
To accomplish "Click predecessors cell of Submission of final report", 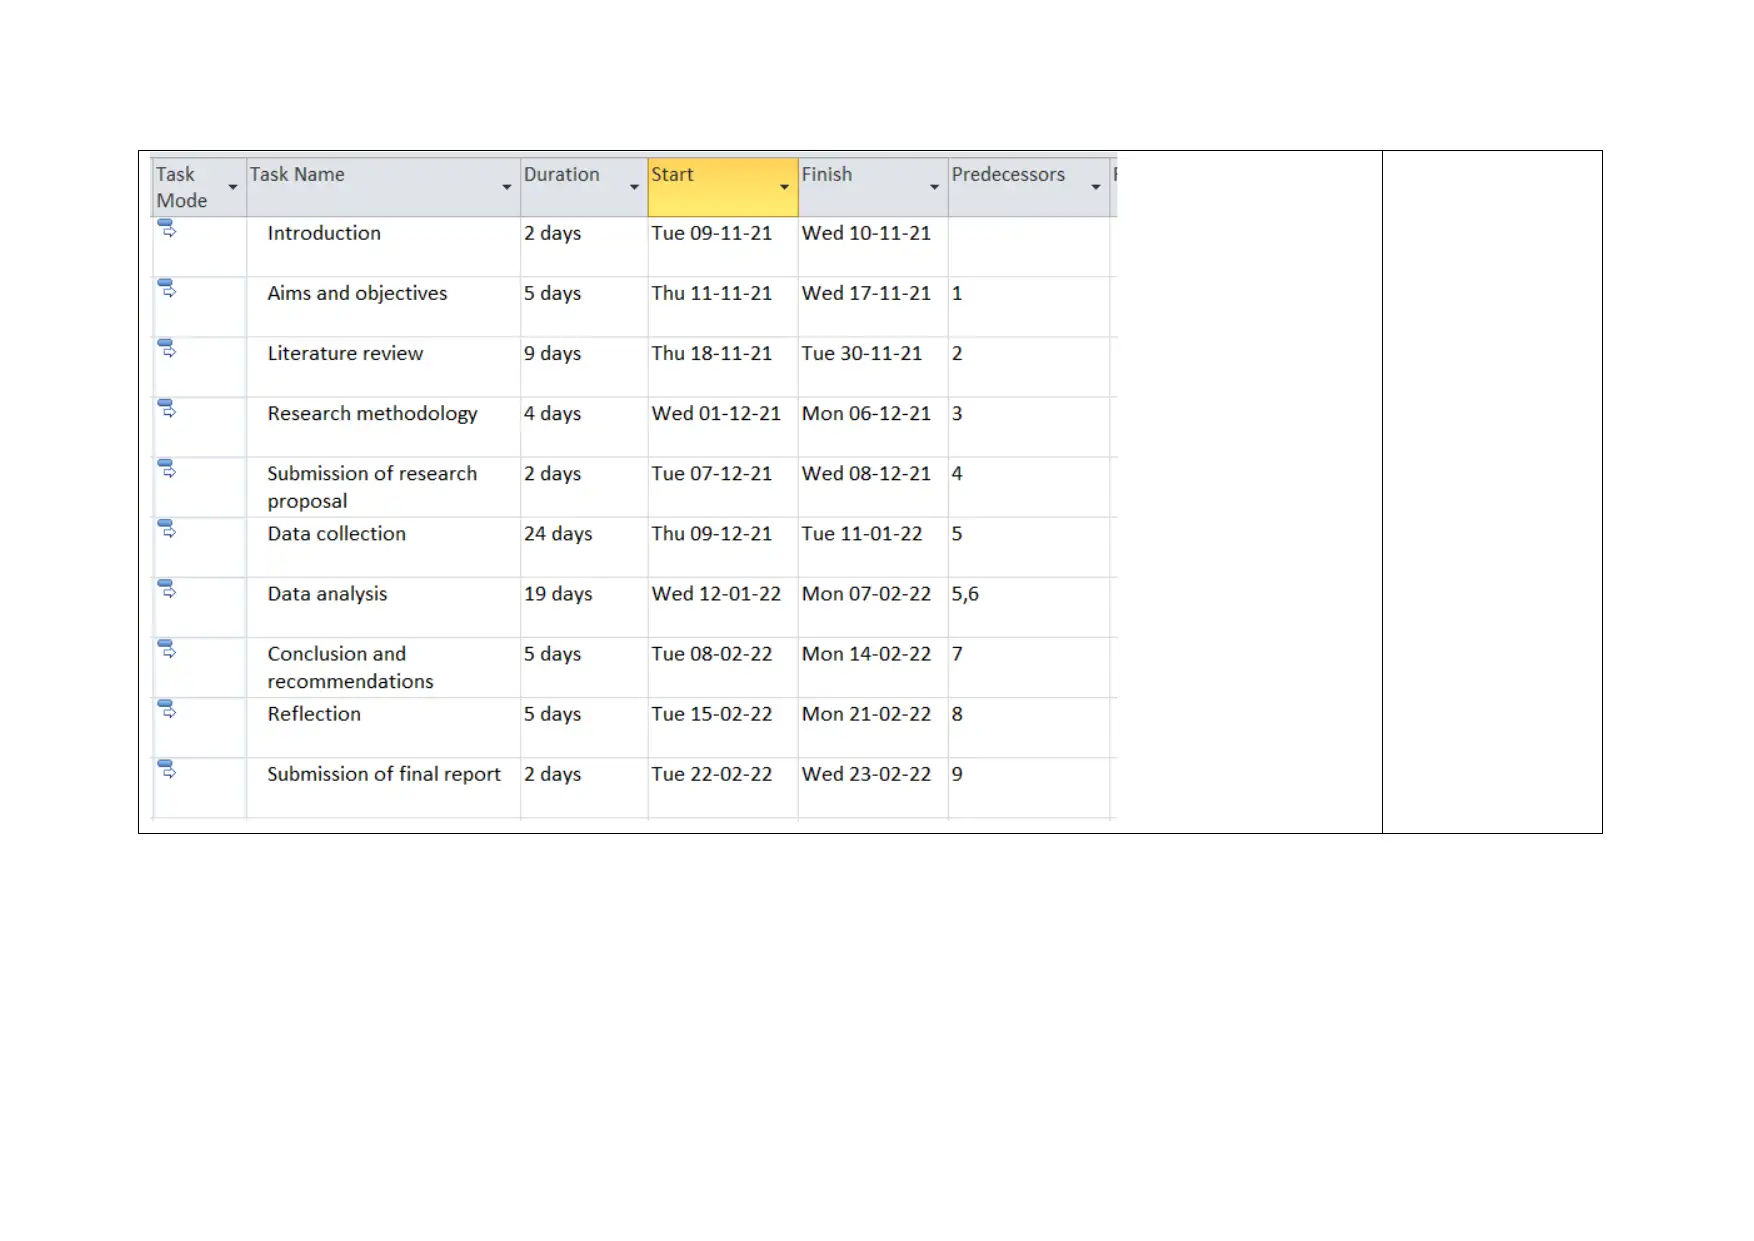I will tap(1029, 787).
